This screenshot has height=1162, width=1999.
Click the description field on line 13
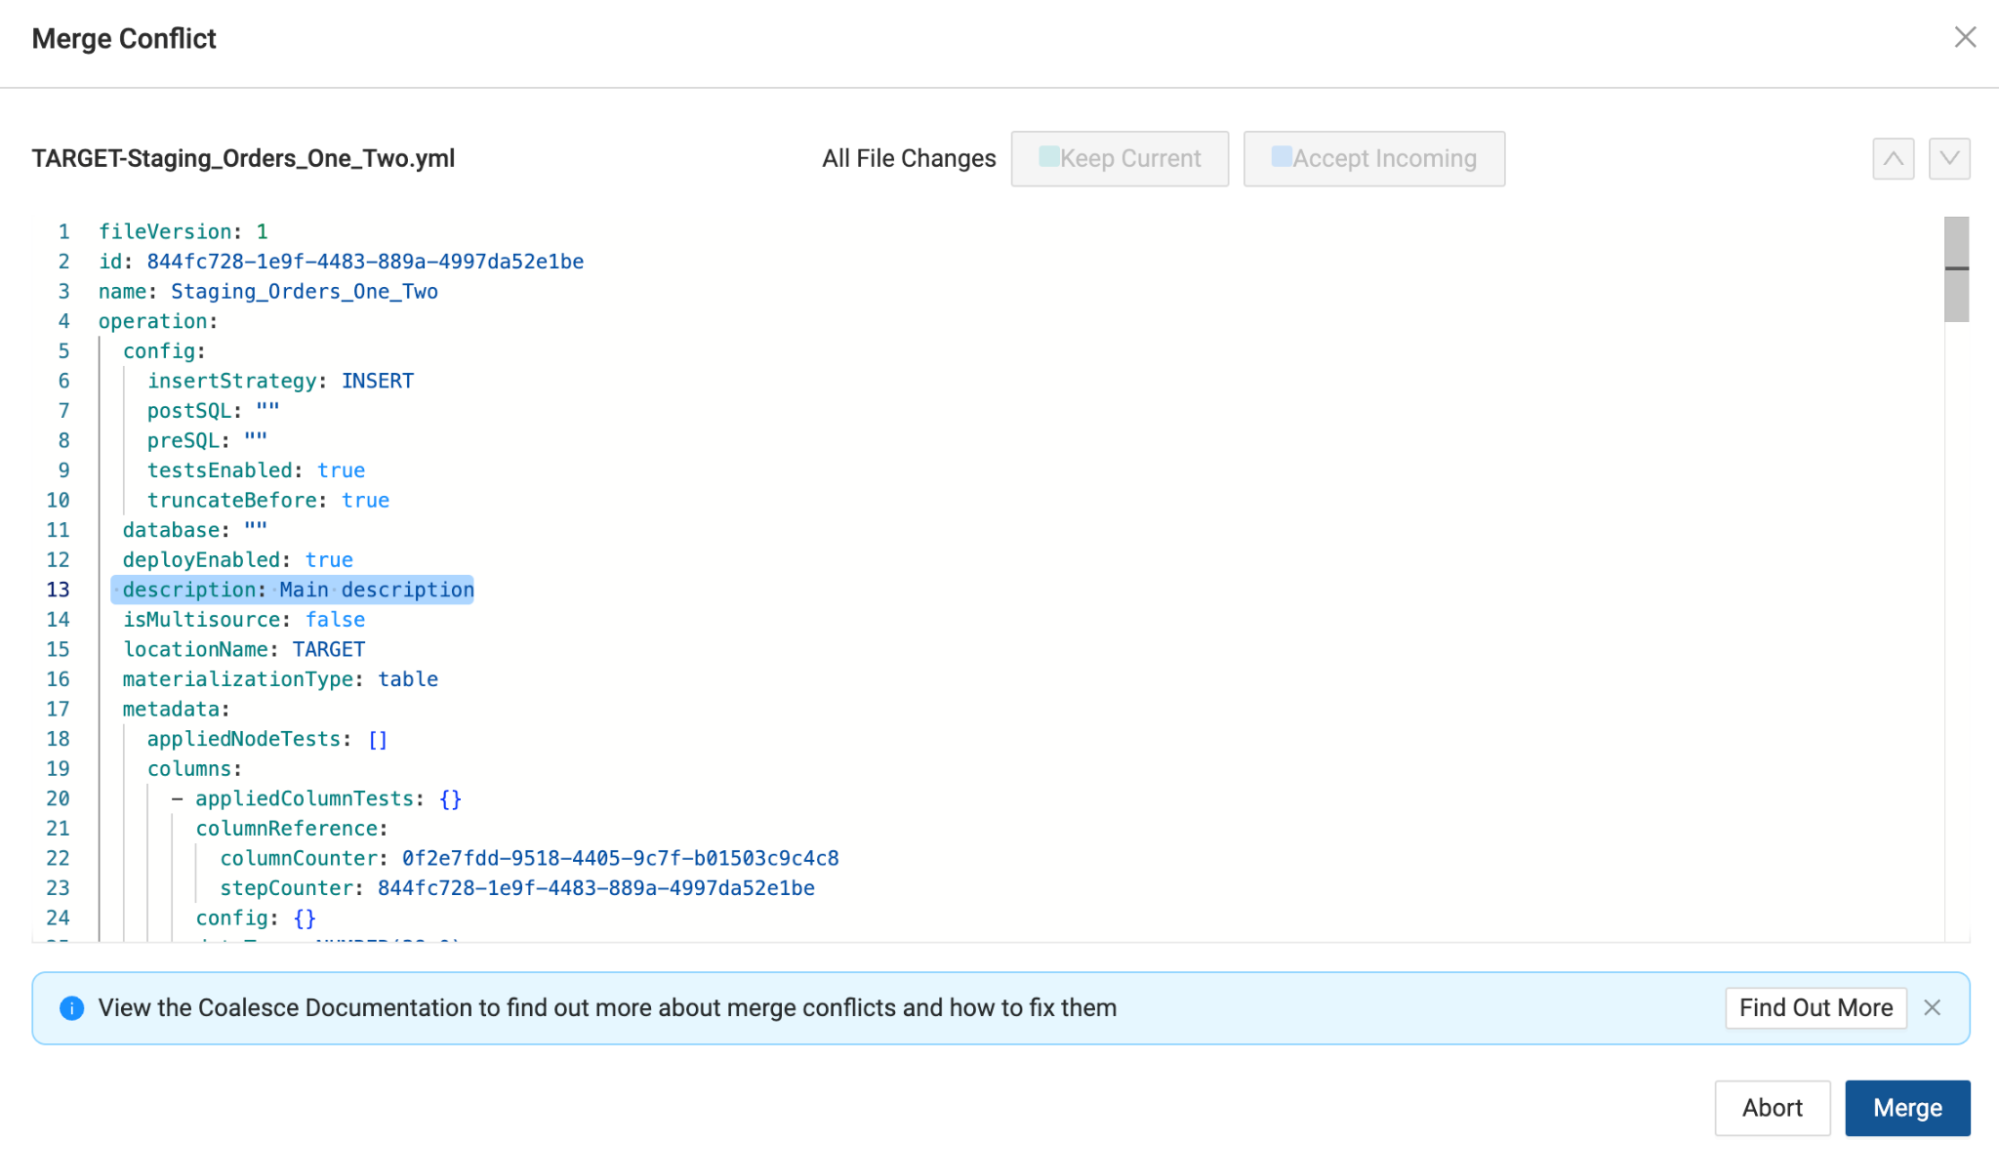coord(297,588)
